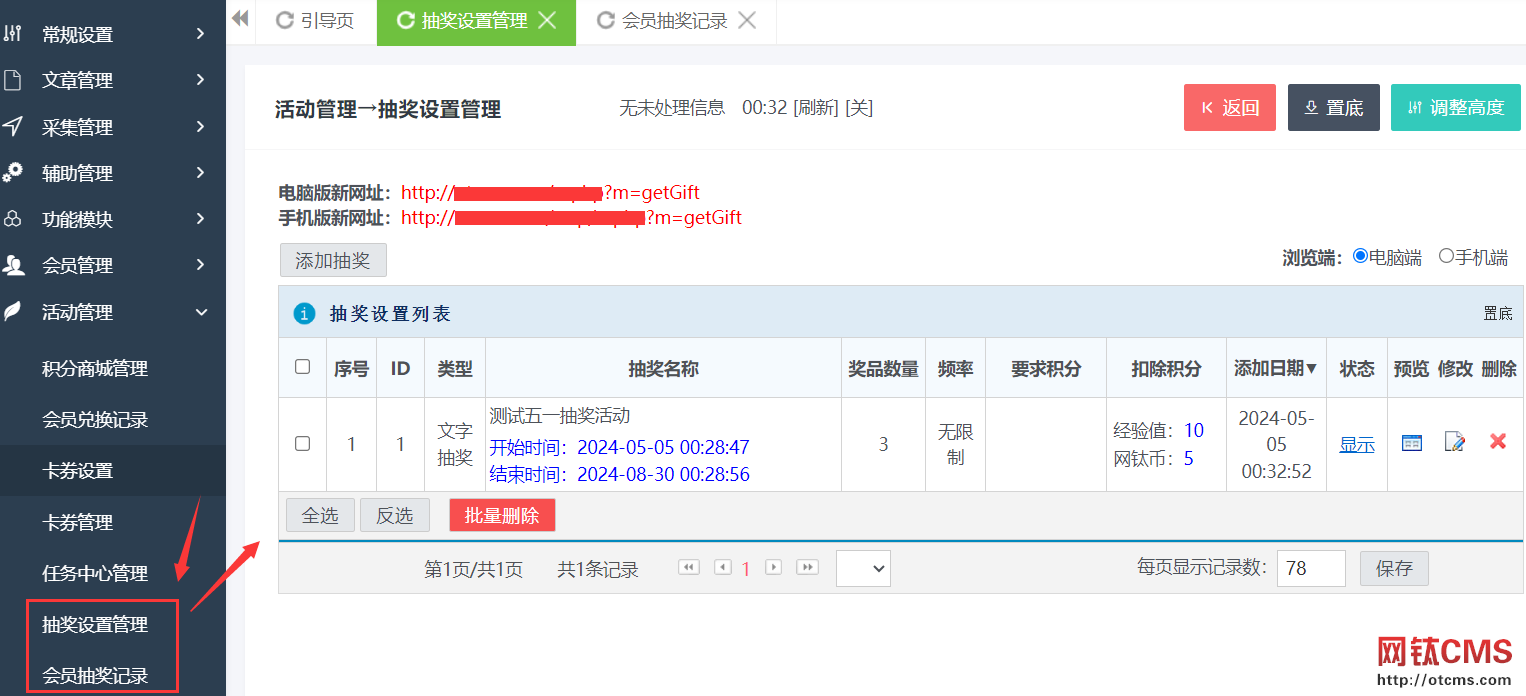Click the preview icon for lottery row
Screen dimensions: 1526x696
(1411, 442)
